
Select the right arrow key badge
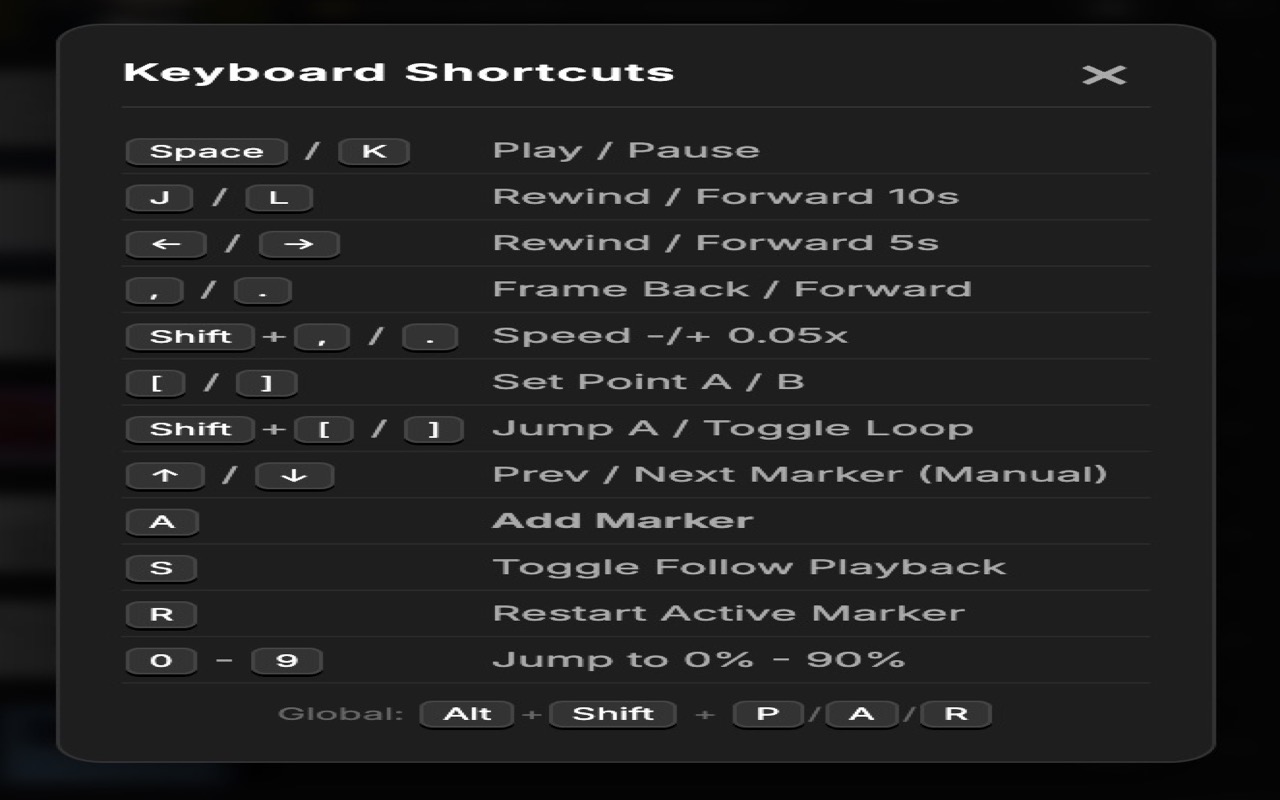point(298,243)
